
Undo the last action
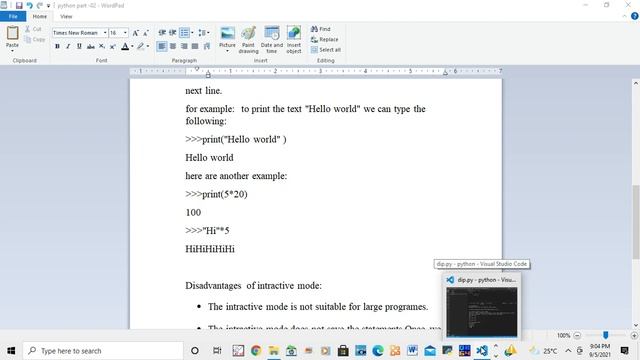29,5
